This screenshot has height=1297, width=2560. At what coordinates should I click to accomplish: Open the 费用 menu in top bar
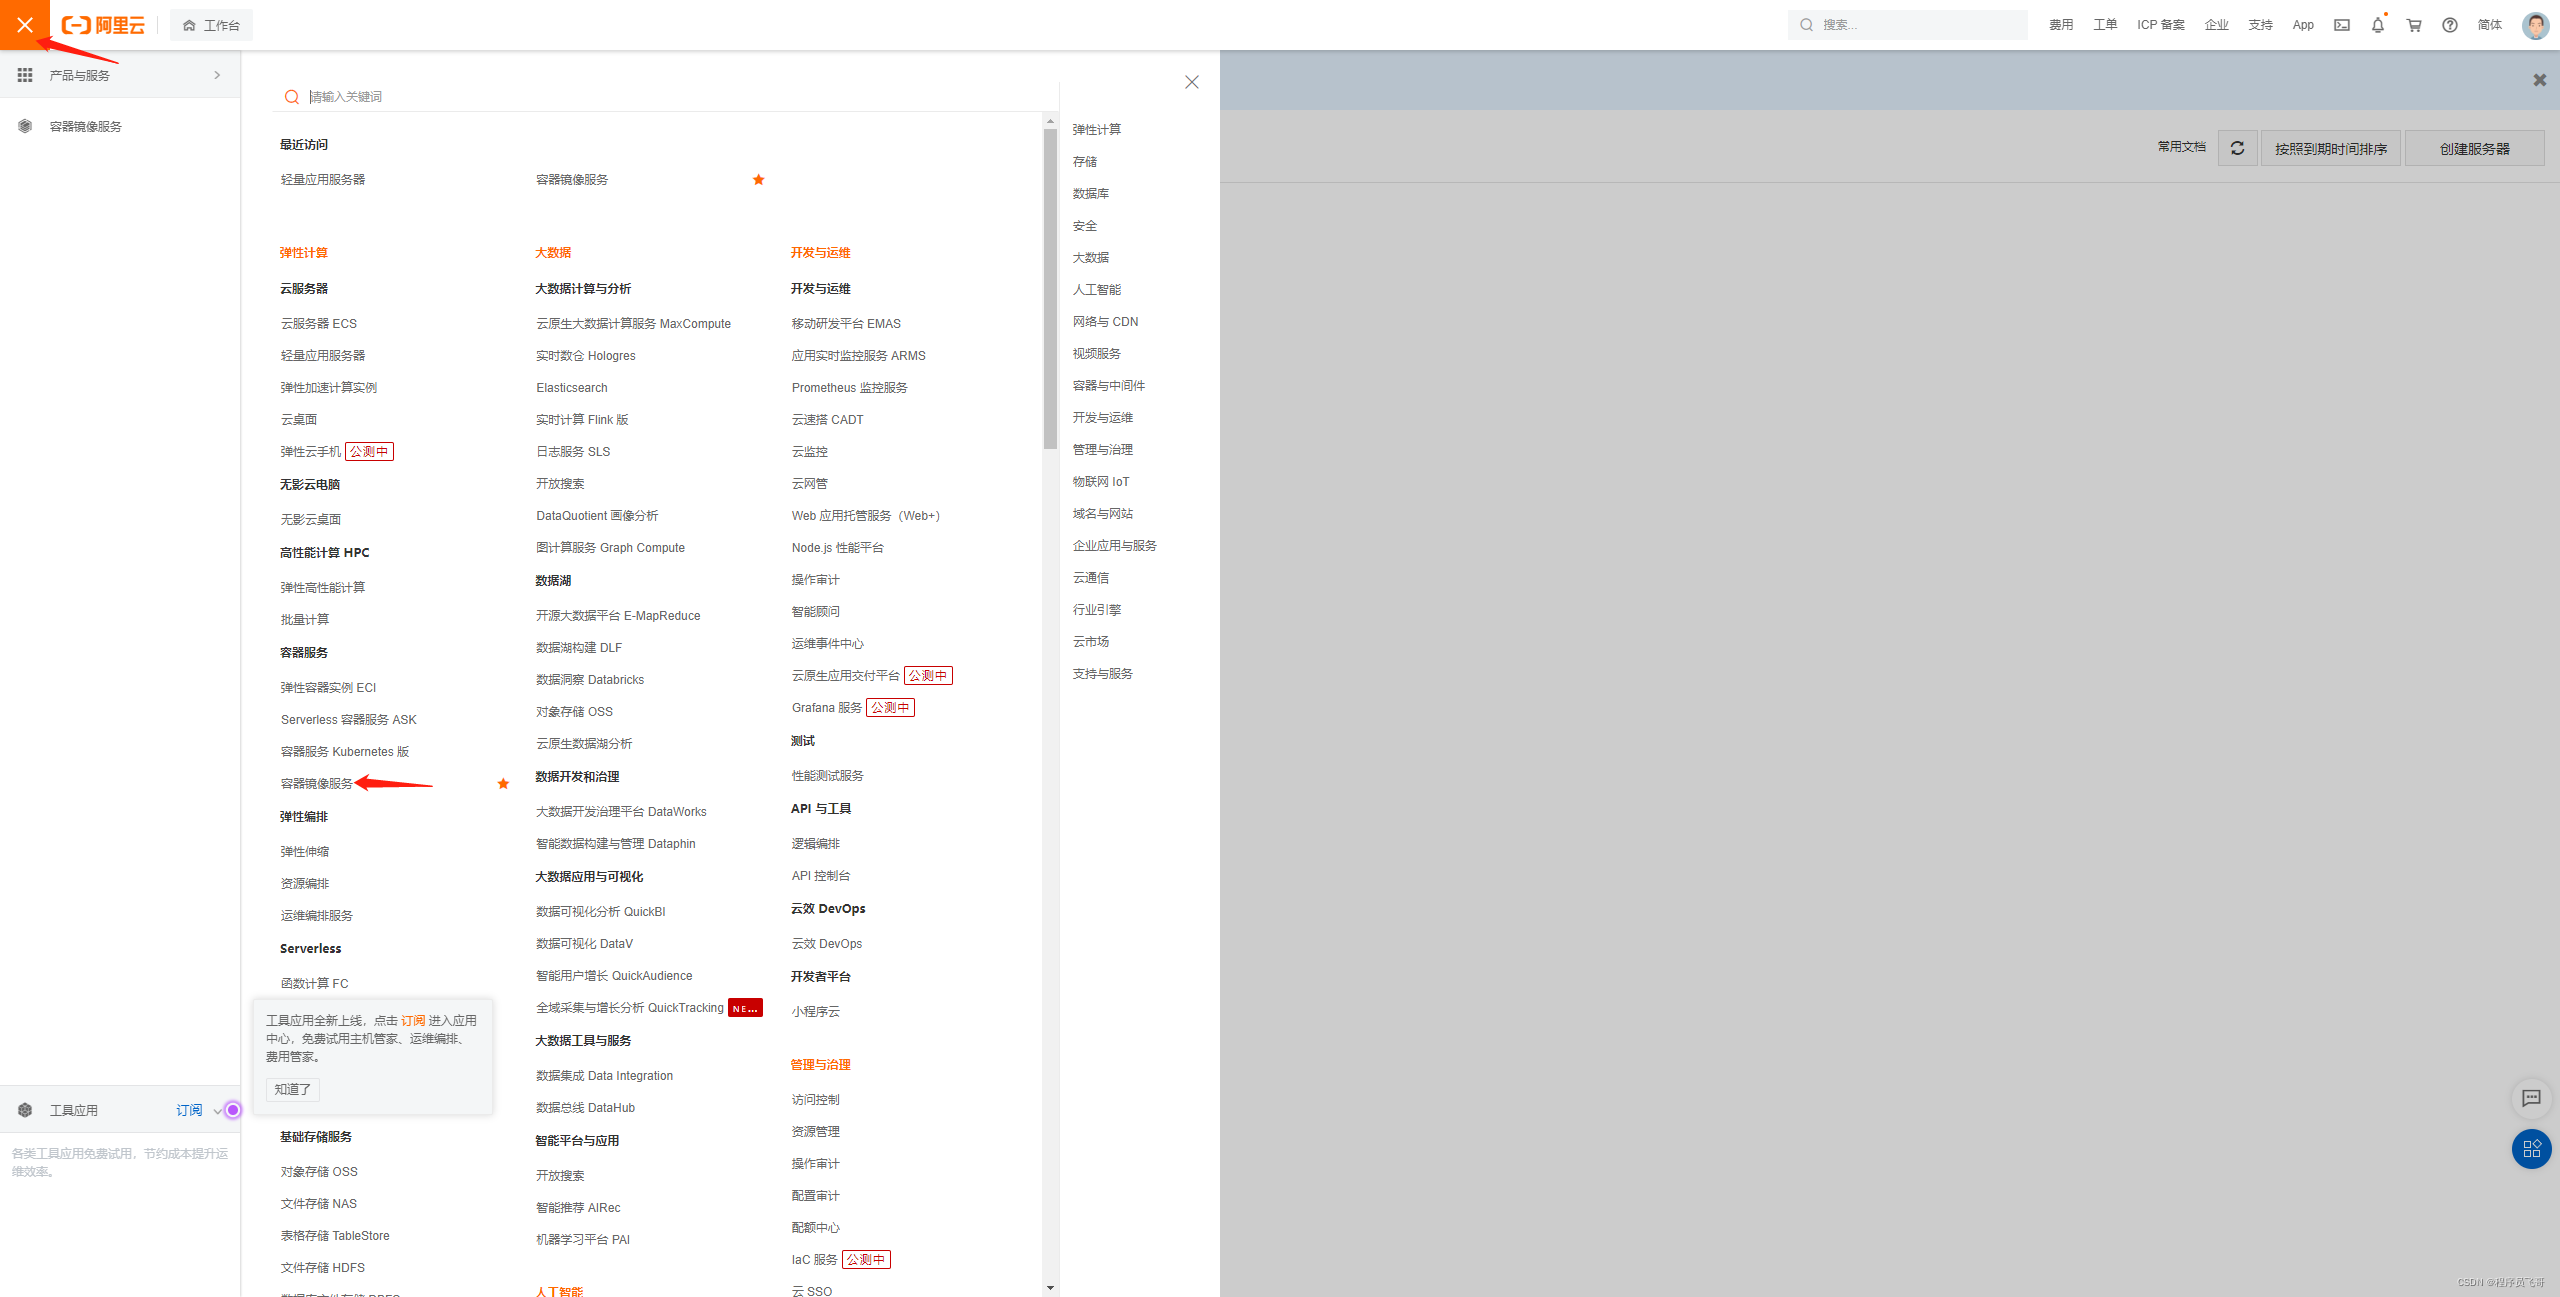[x=2061, y=25]
